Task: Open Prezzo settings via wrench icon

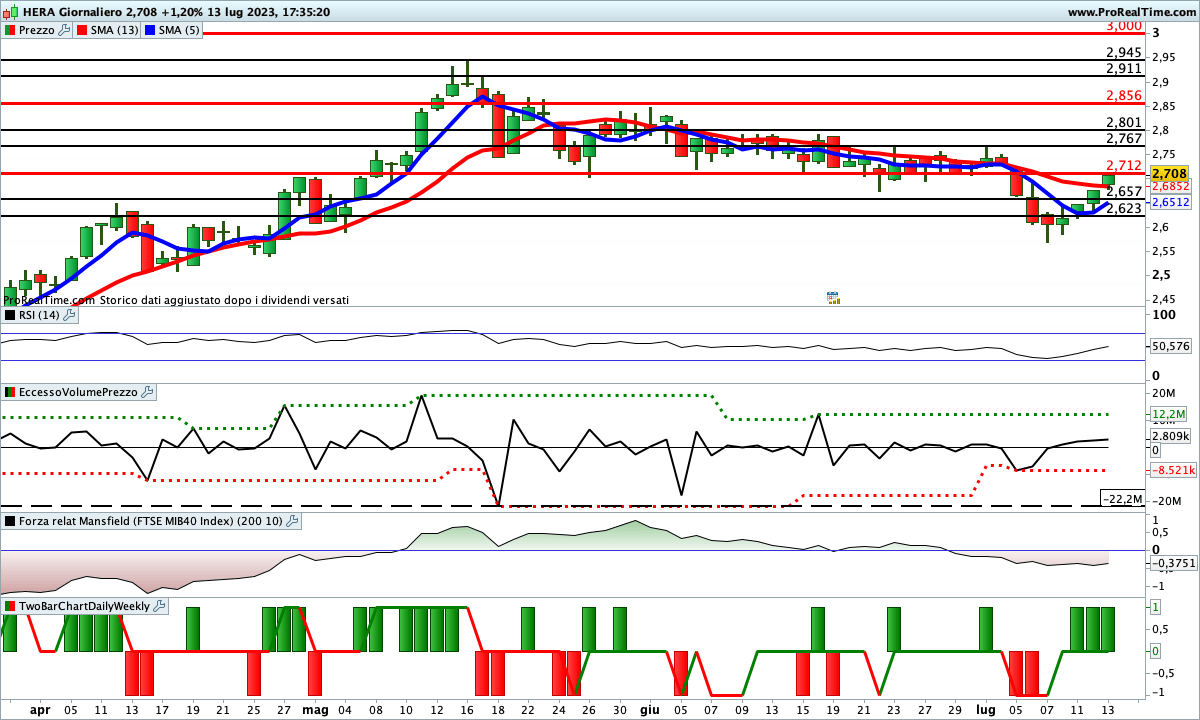Action: [65, 30]
